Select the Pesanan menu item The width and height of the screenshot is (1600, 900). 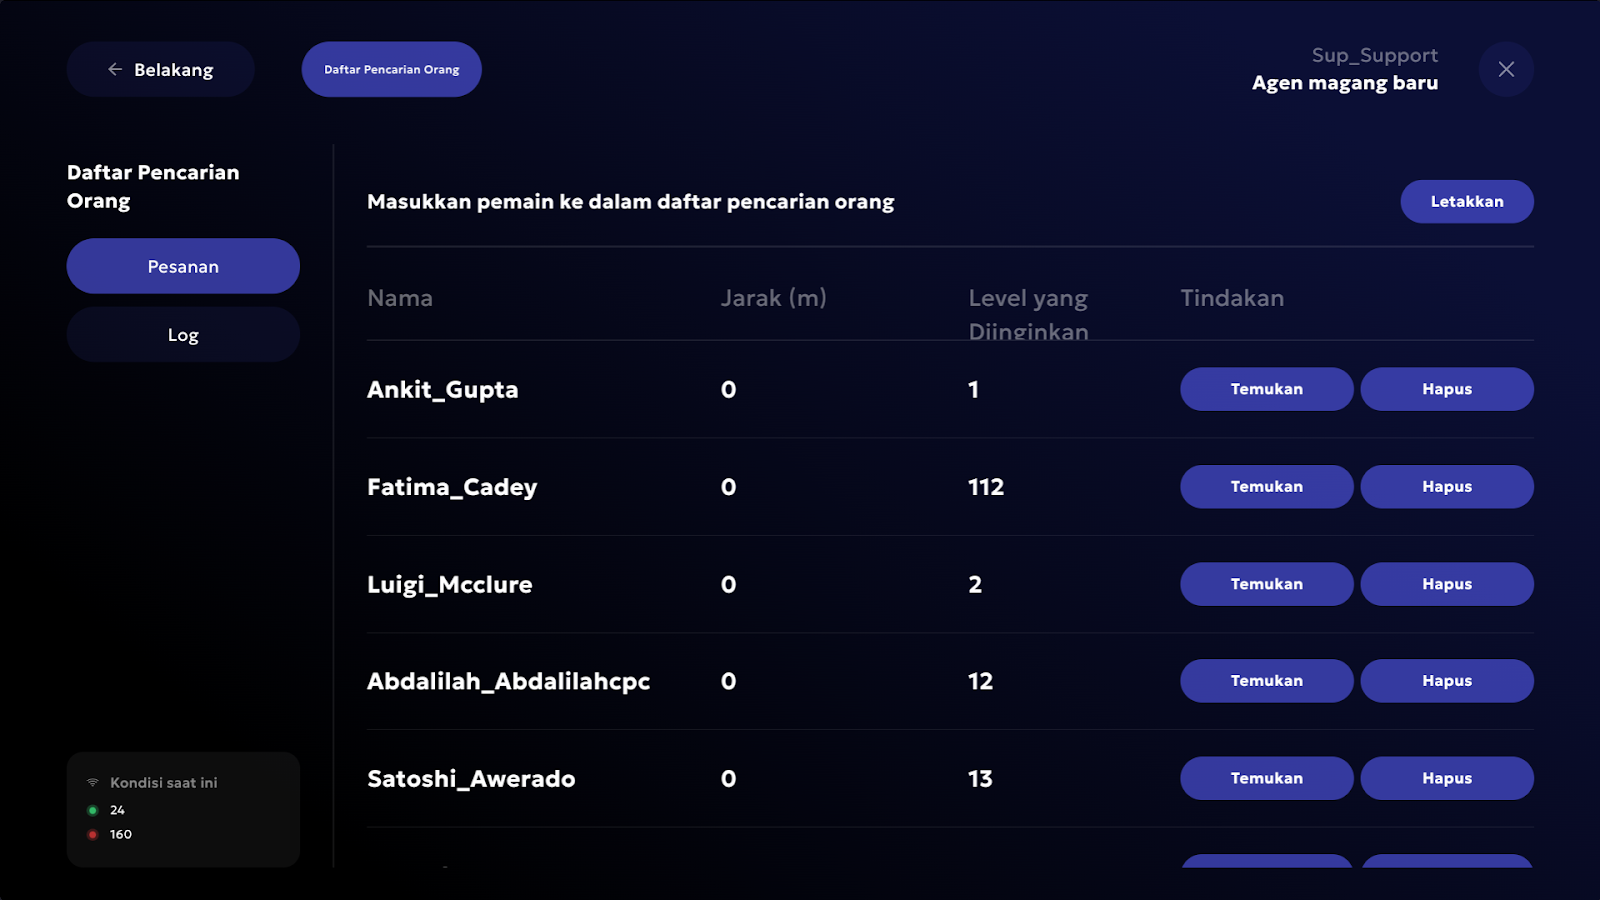(x=183, y=266)
